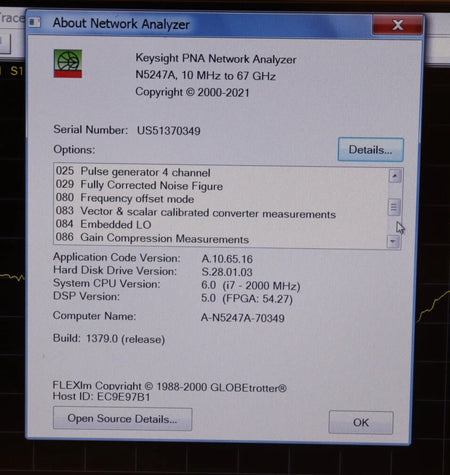The height and width of the screenshot is (475, 450).
Task: Click the Trace menu behind the dialog
Action: click(x=12, y=18)
